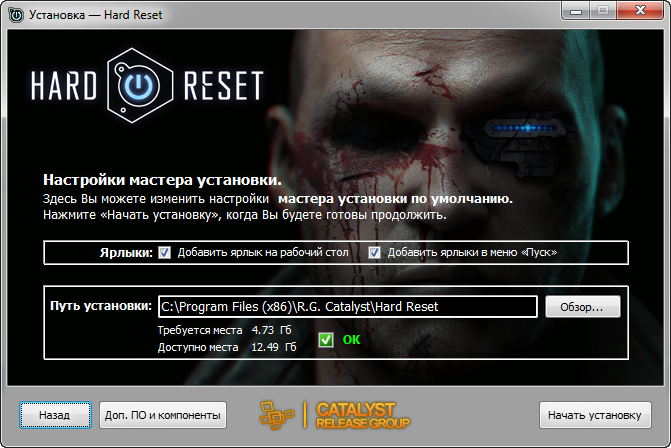Click the Catalyst Release Group text
Image resolution: width=671 pixels, height=448 pixels.
356,414
